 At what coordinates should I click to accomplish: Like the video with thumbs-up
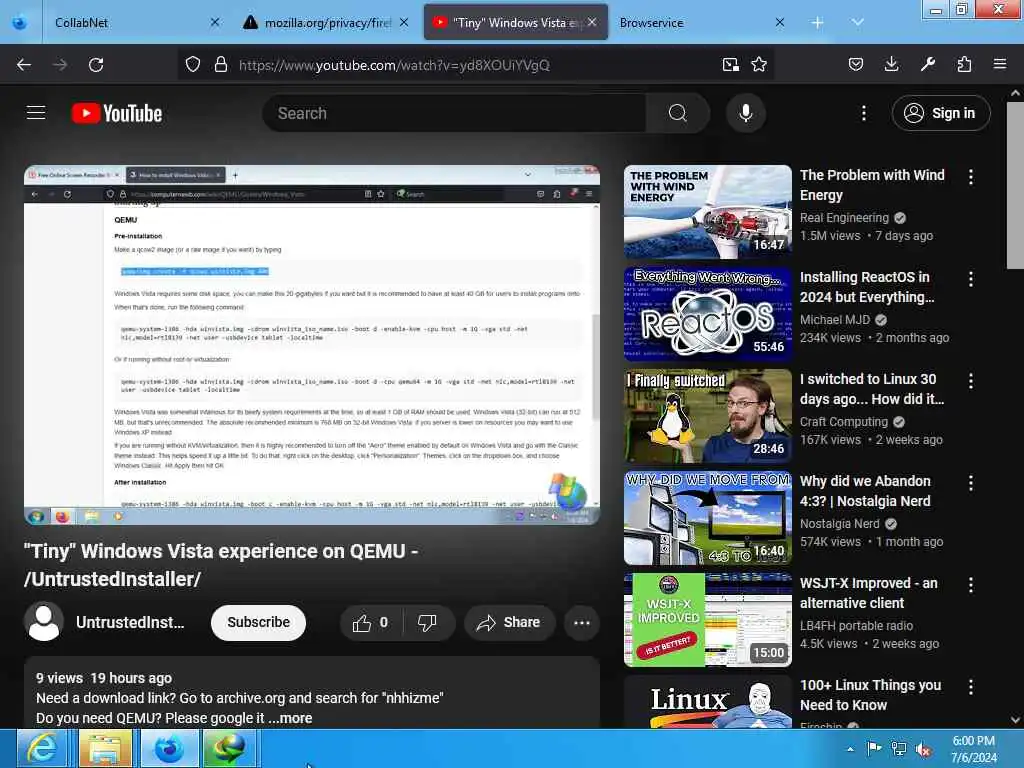[x=370, y=623]
